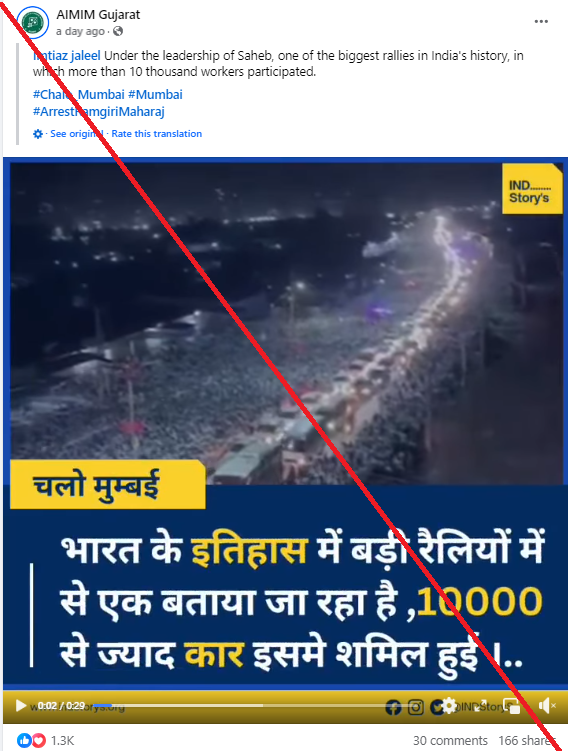This screenshot has width=568, height=751.
Task: Click See original translation link
Action: (x=77, y=134)
